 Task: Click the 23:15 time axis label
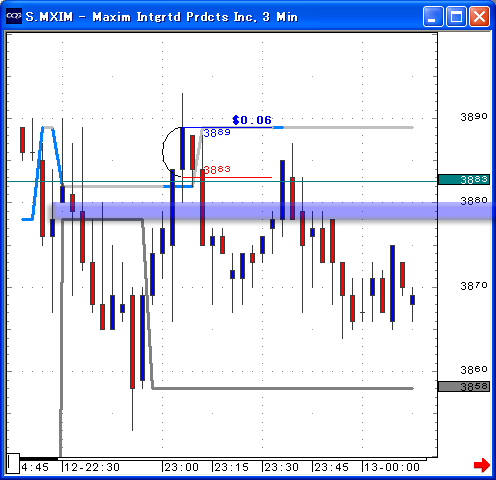[x=231, y=467]
